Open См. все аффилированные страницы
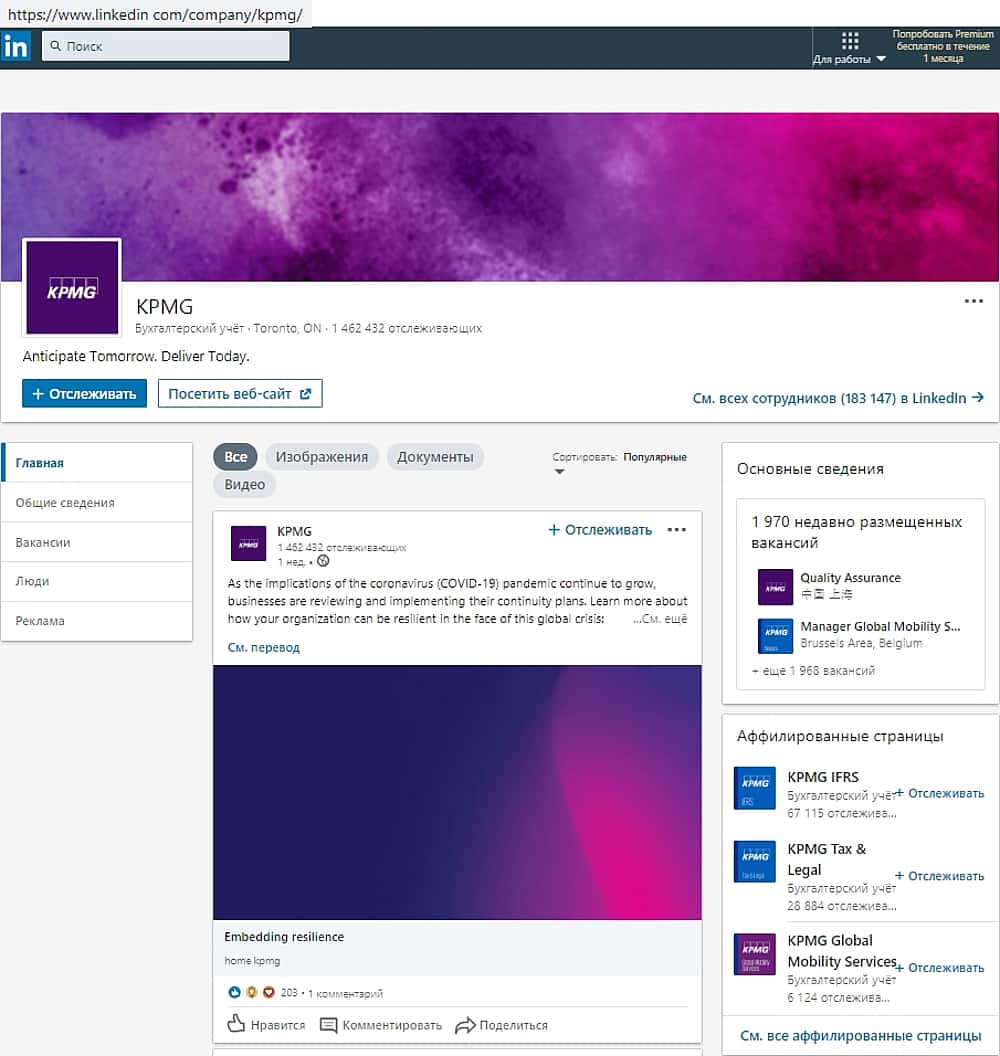The width and height of the screenshot is (1000, 1056). [x=861, y=1036]
